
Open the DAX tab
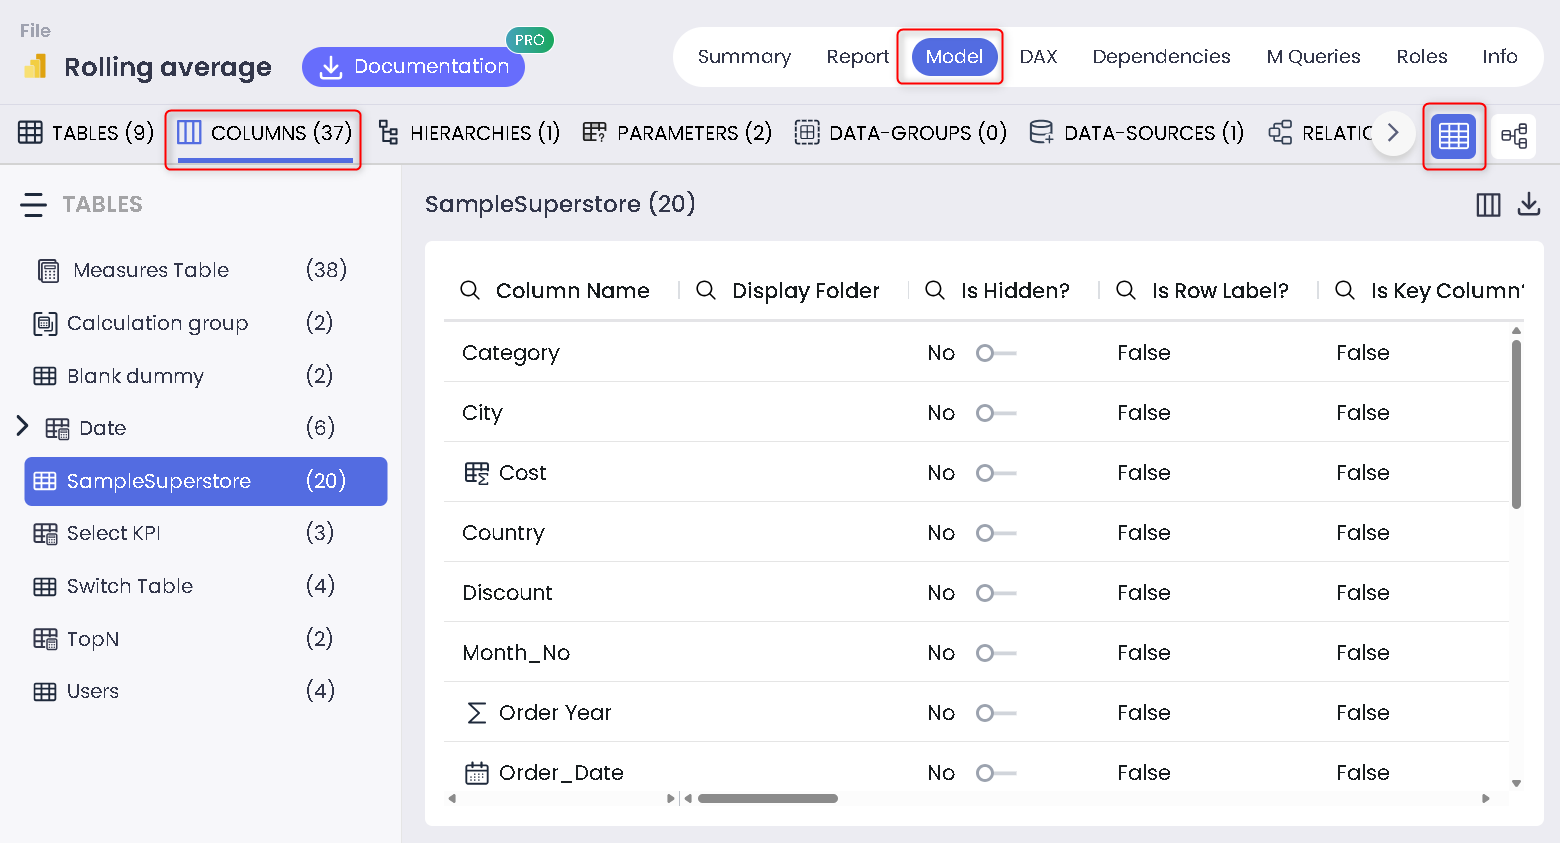click(x=1038, y=57)
